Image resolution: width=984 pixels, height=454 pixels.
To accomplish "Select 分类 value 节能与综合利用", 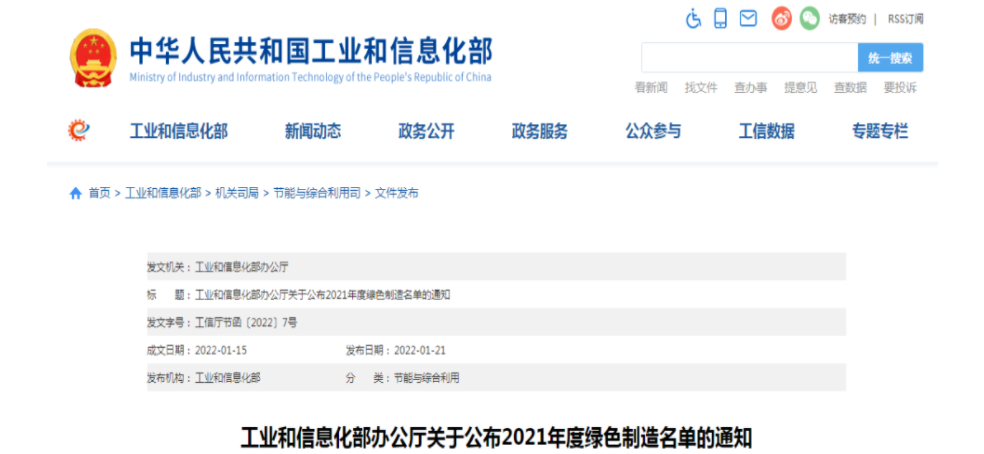I will click(x=427, y=378).
